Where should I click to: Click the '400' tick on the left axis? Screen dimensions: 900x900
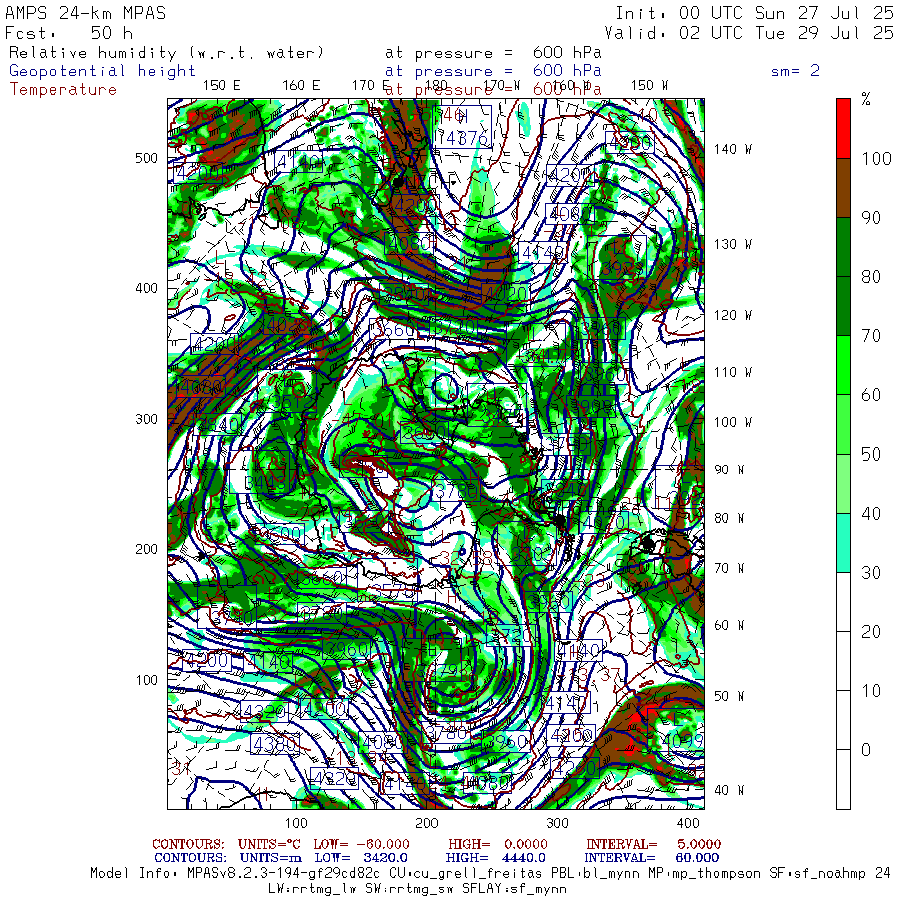146,289
